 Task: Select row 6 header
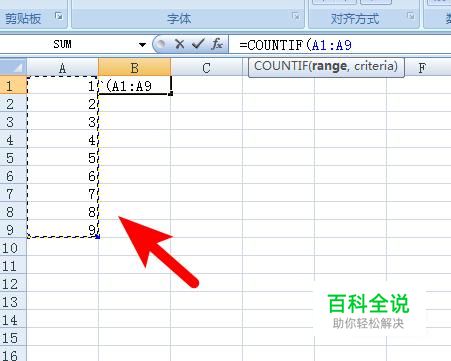[x=13, y=175]
